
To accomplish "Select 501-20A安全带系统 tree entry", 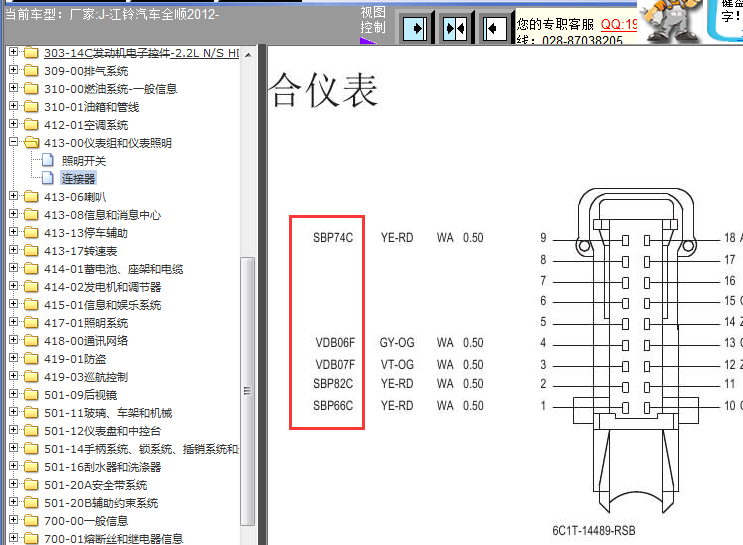I will click(x=96, y=485).
